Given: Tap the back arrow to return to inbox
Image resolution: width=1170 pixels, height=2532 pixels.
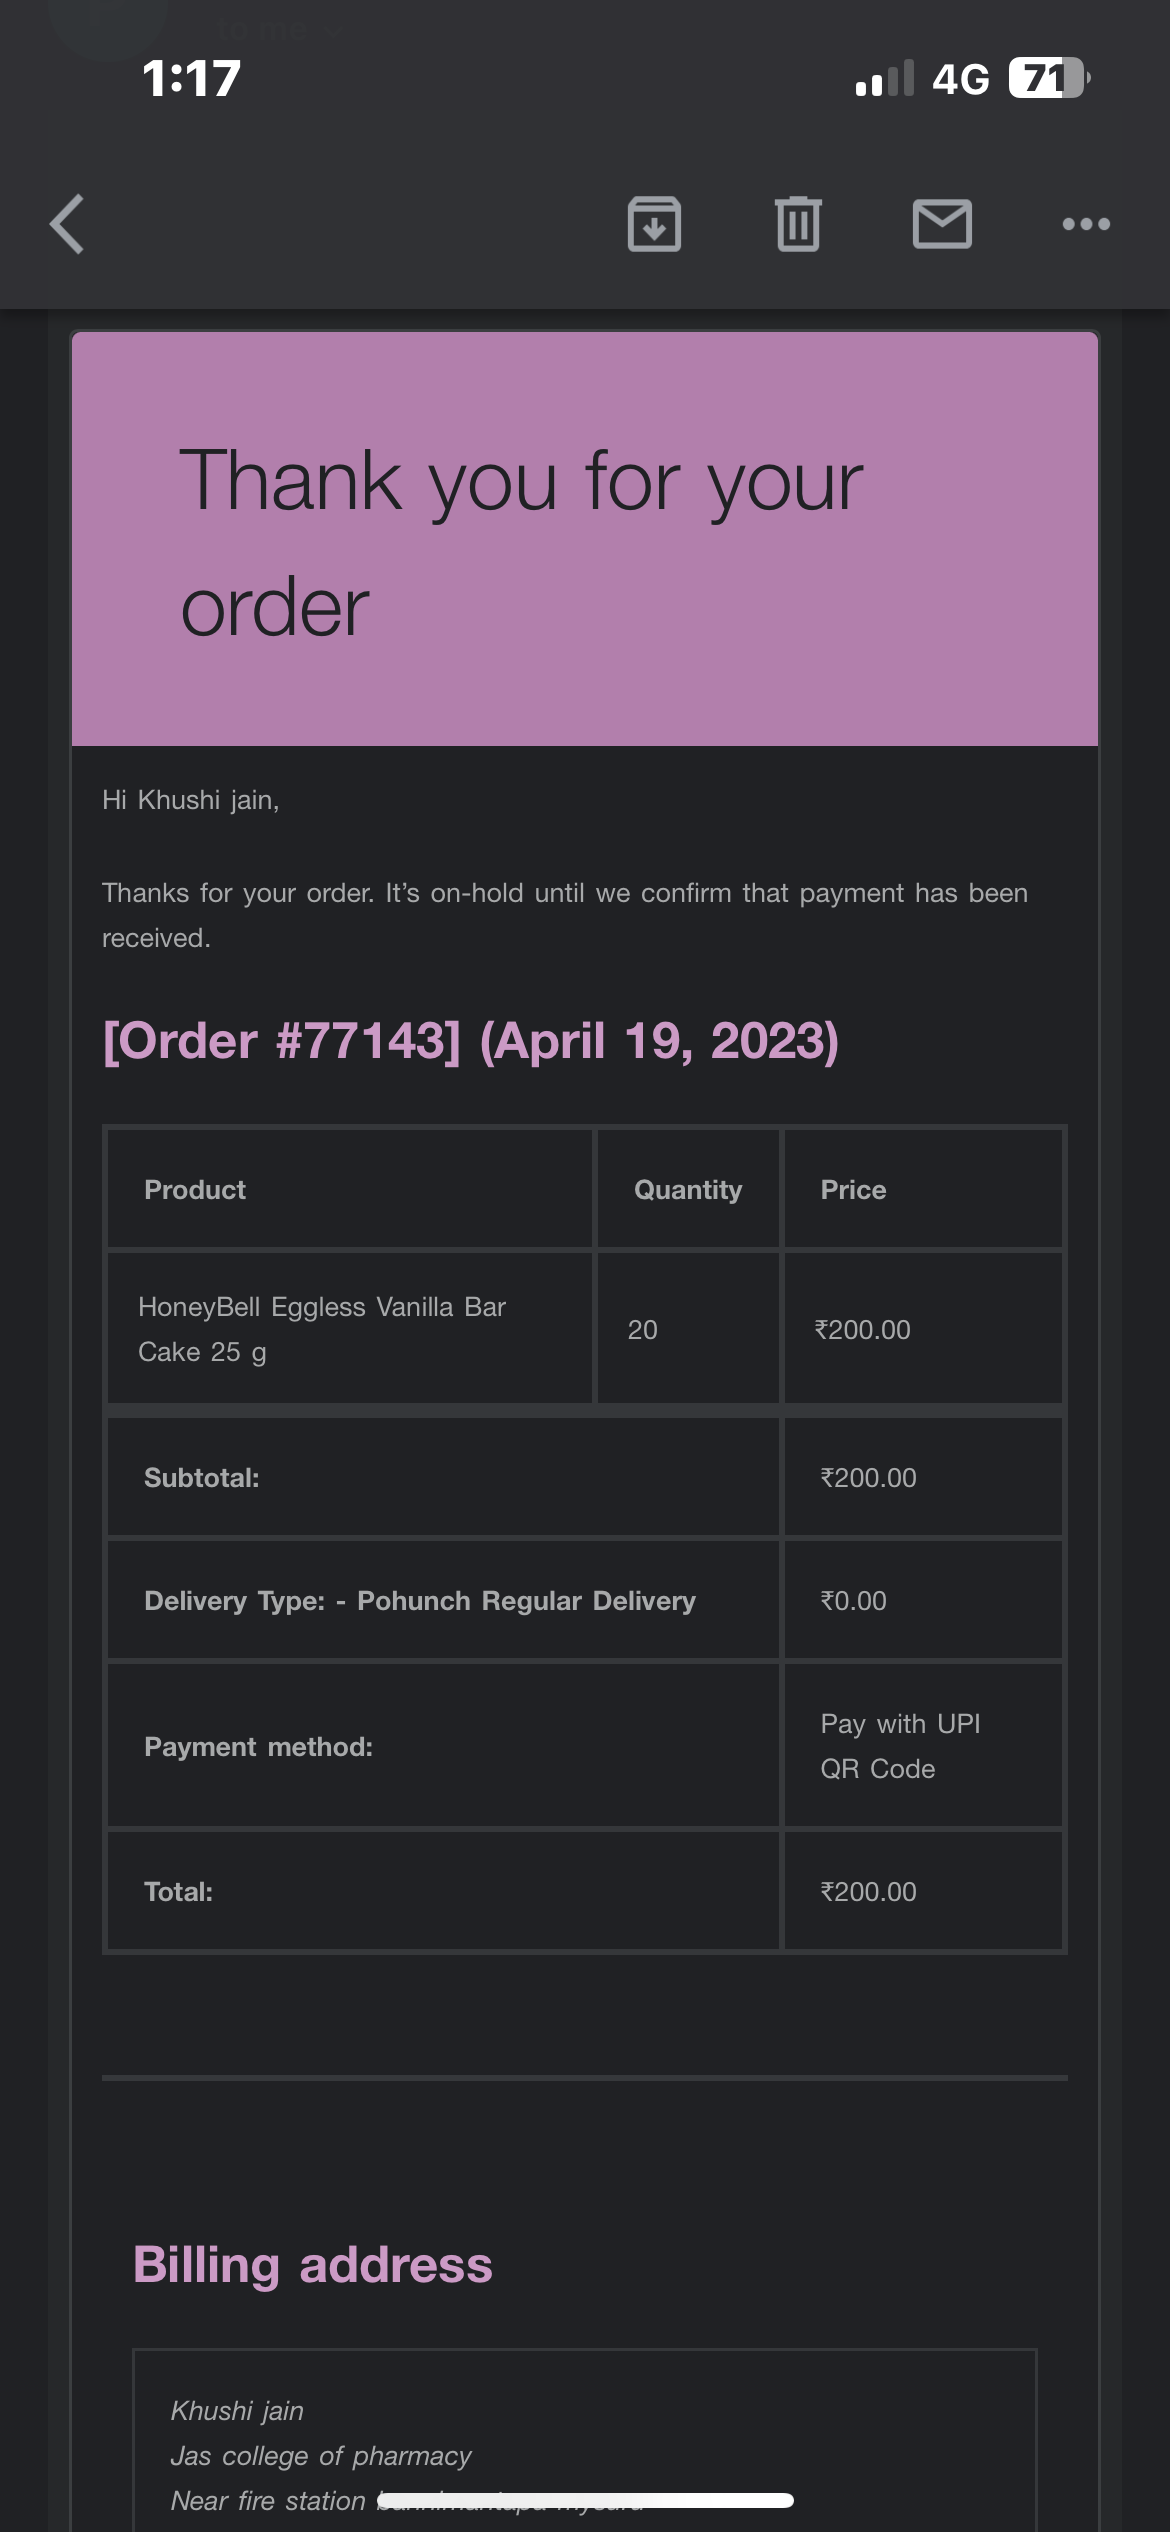Looking at the screenshot, I should click(68, 224).
